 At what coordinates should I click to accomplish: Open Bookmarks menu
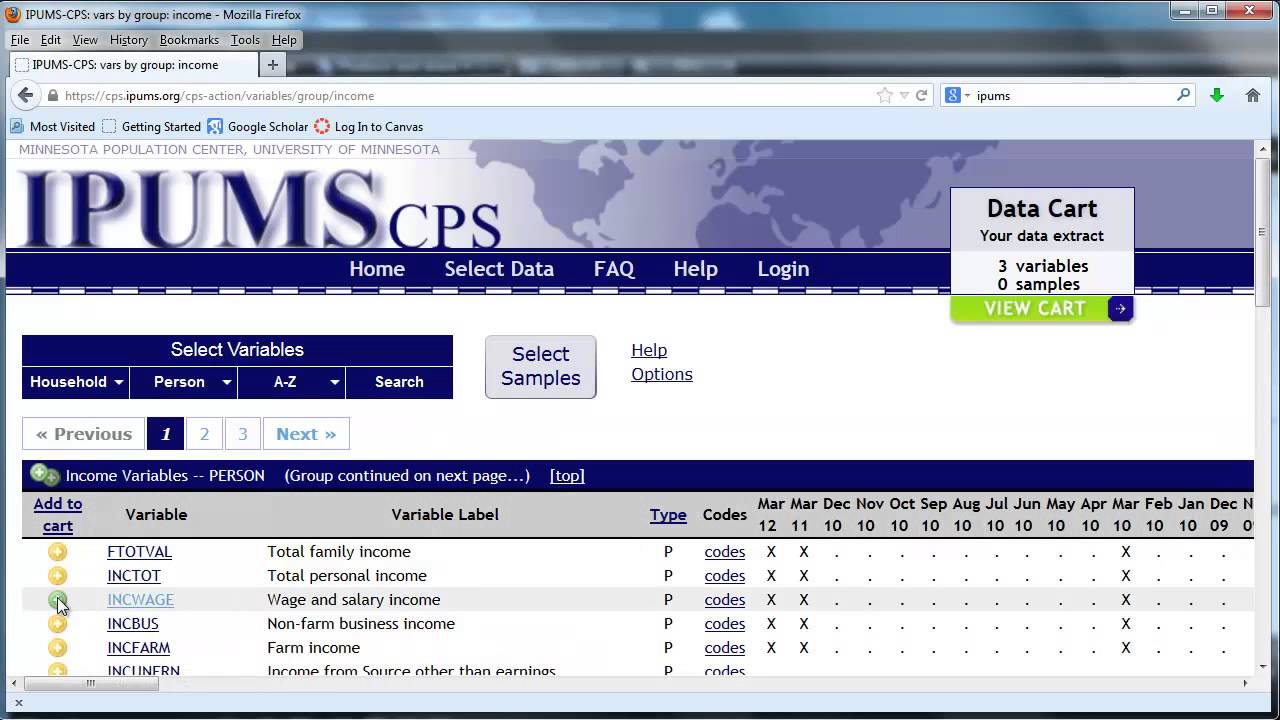pos(189,40)
